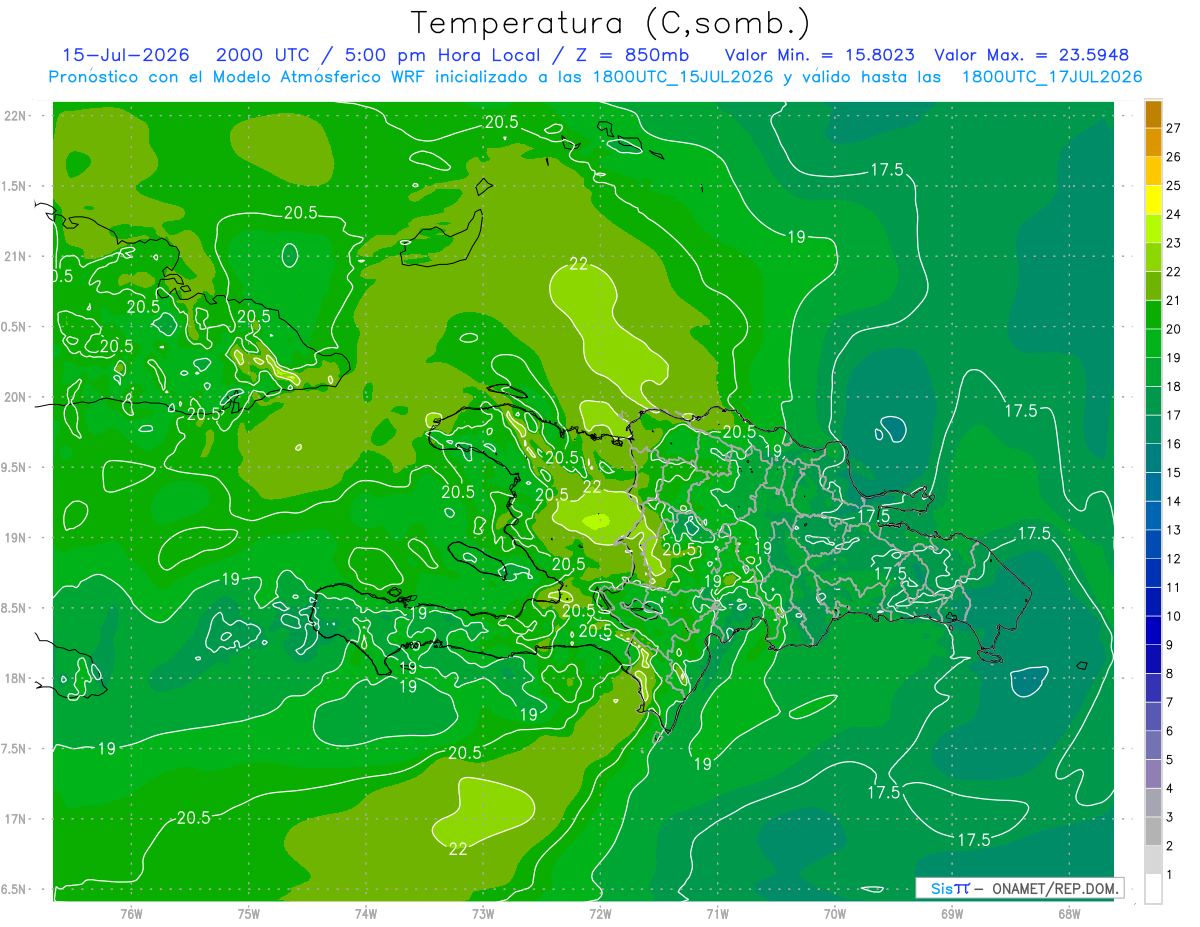Pick blue legend band between 12 and 13
The height and width of the screenshot is (927, 1200).
1153,544
